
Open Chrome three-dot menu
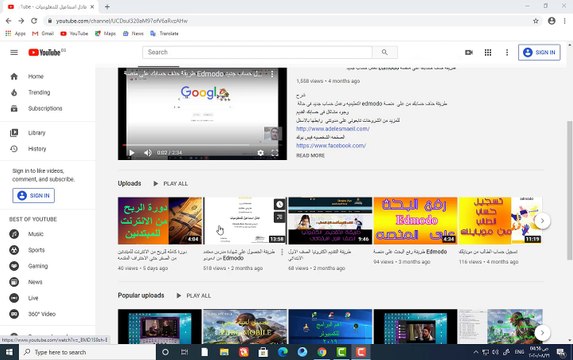click(x=565, y=21)
